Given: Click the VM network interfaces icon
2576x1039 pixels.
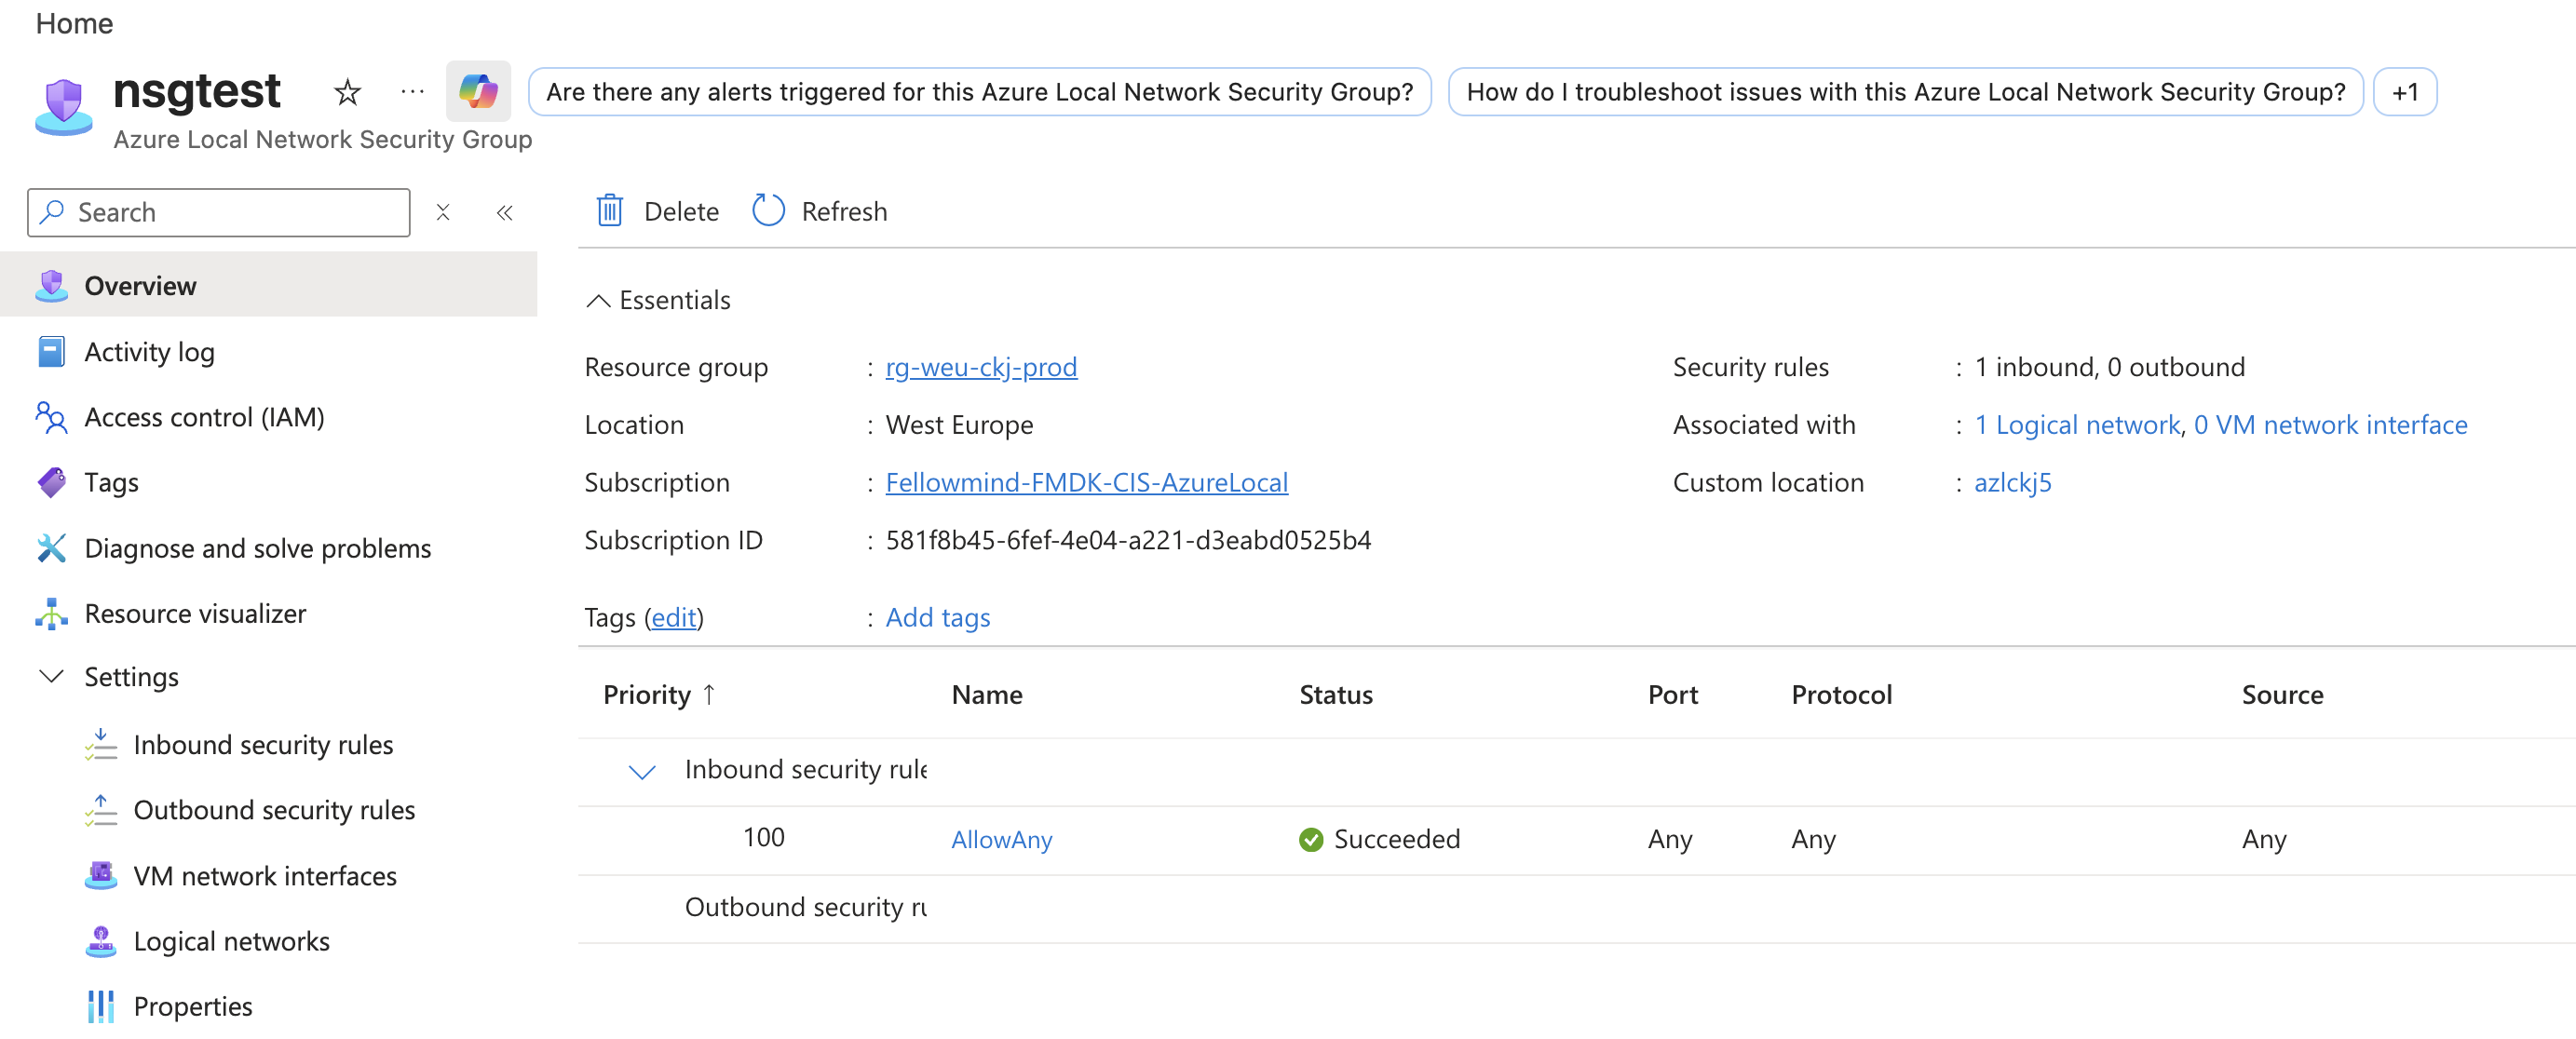Looking at the screenshot, I should (101, 876).
